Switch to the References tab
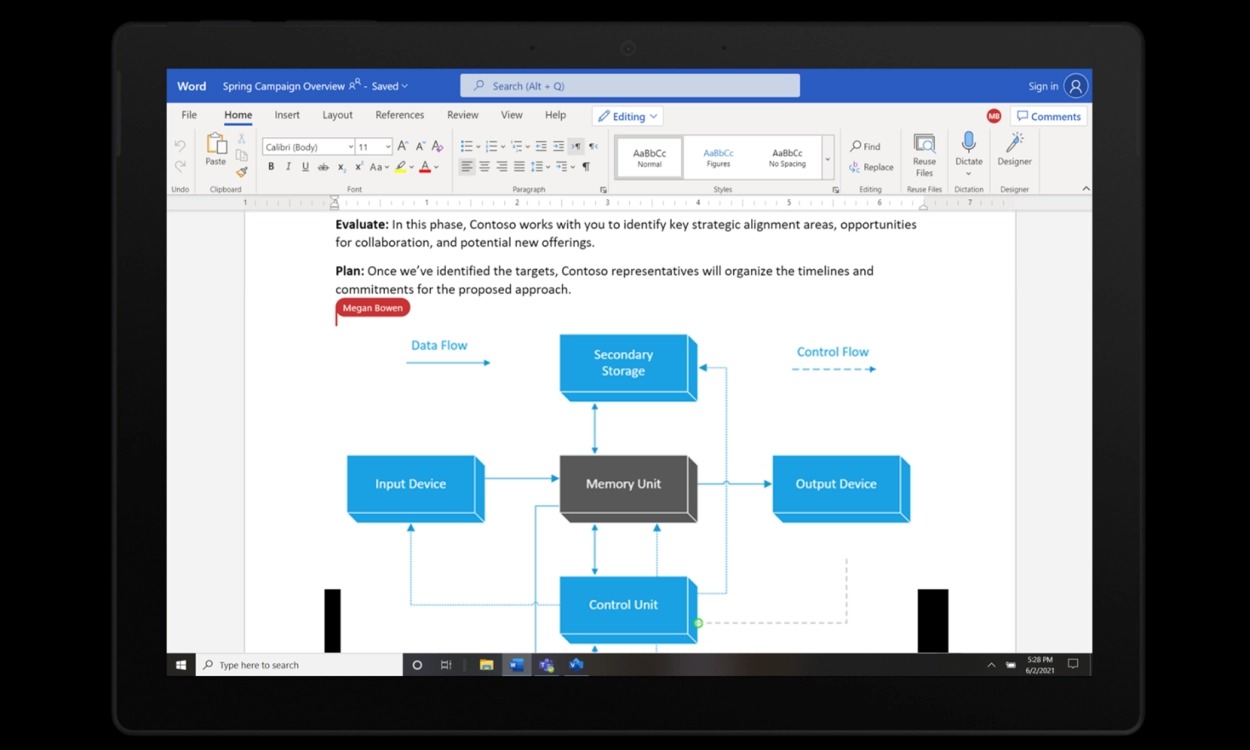The width and height of the screenshot is (1250, 750). click(x=399, y=115)
